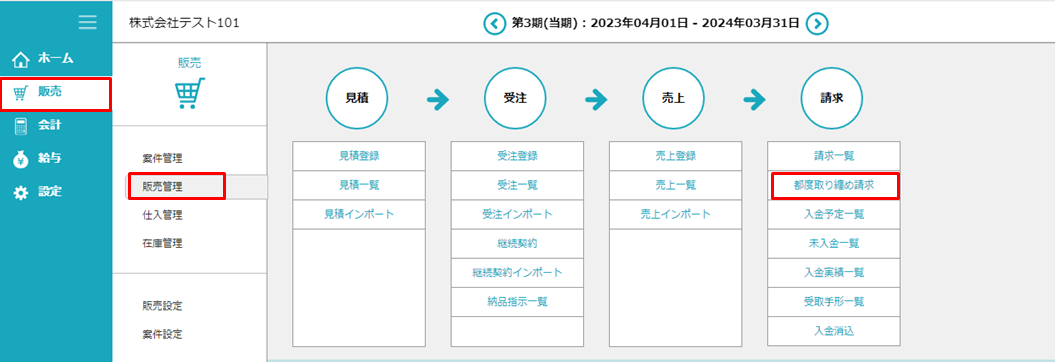Go to previous fiscal period arrow
Viewport: 1055px width, 362px height.
[x=494, y=24]
